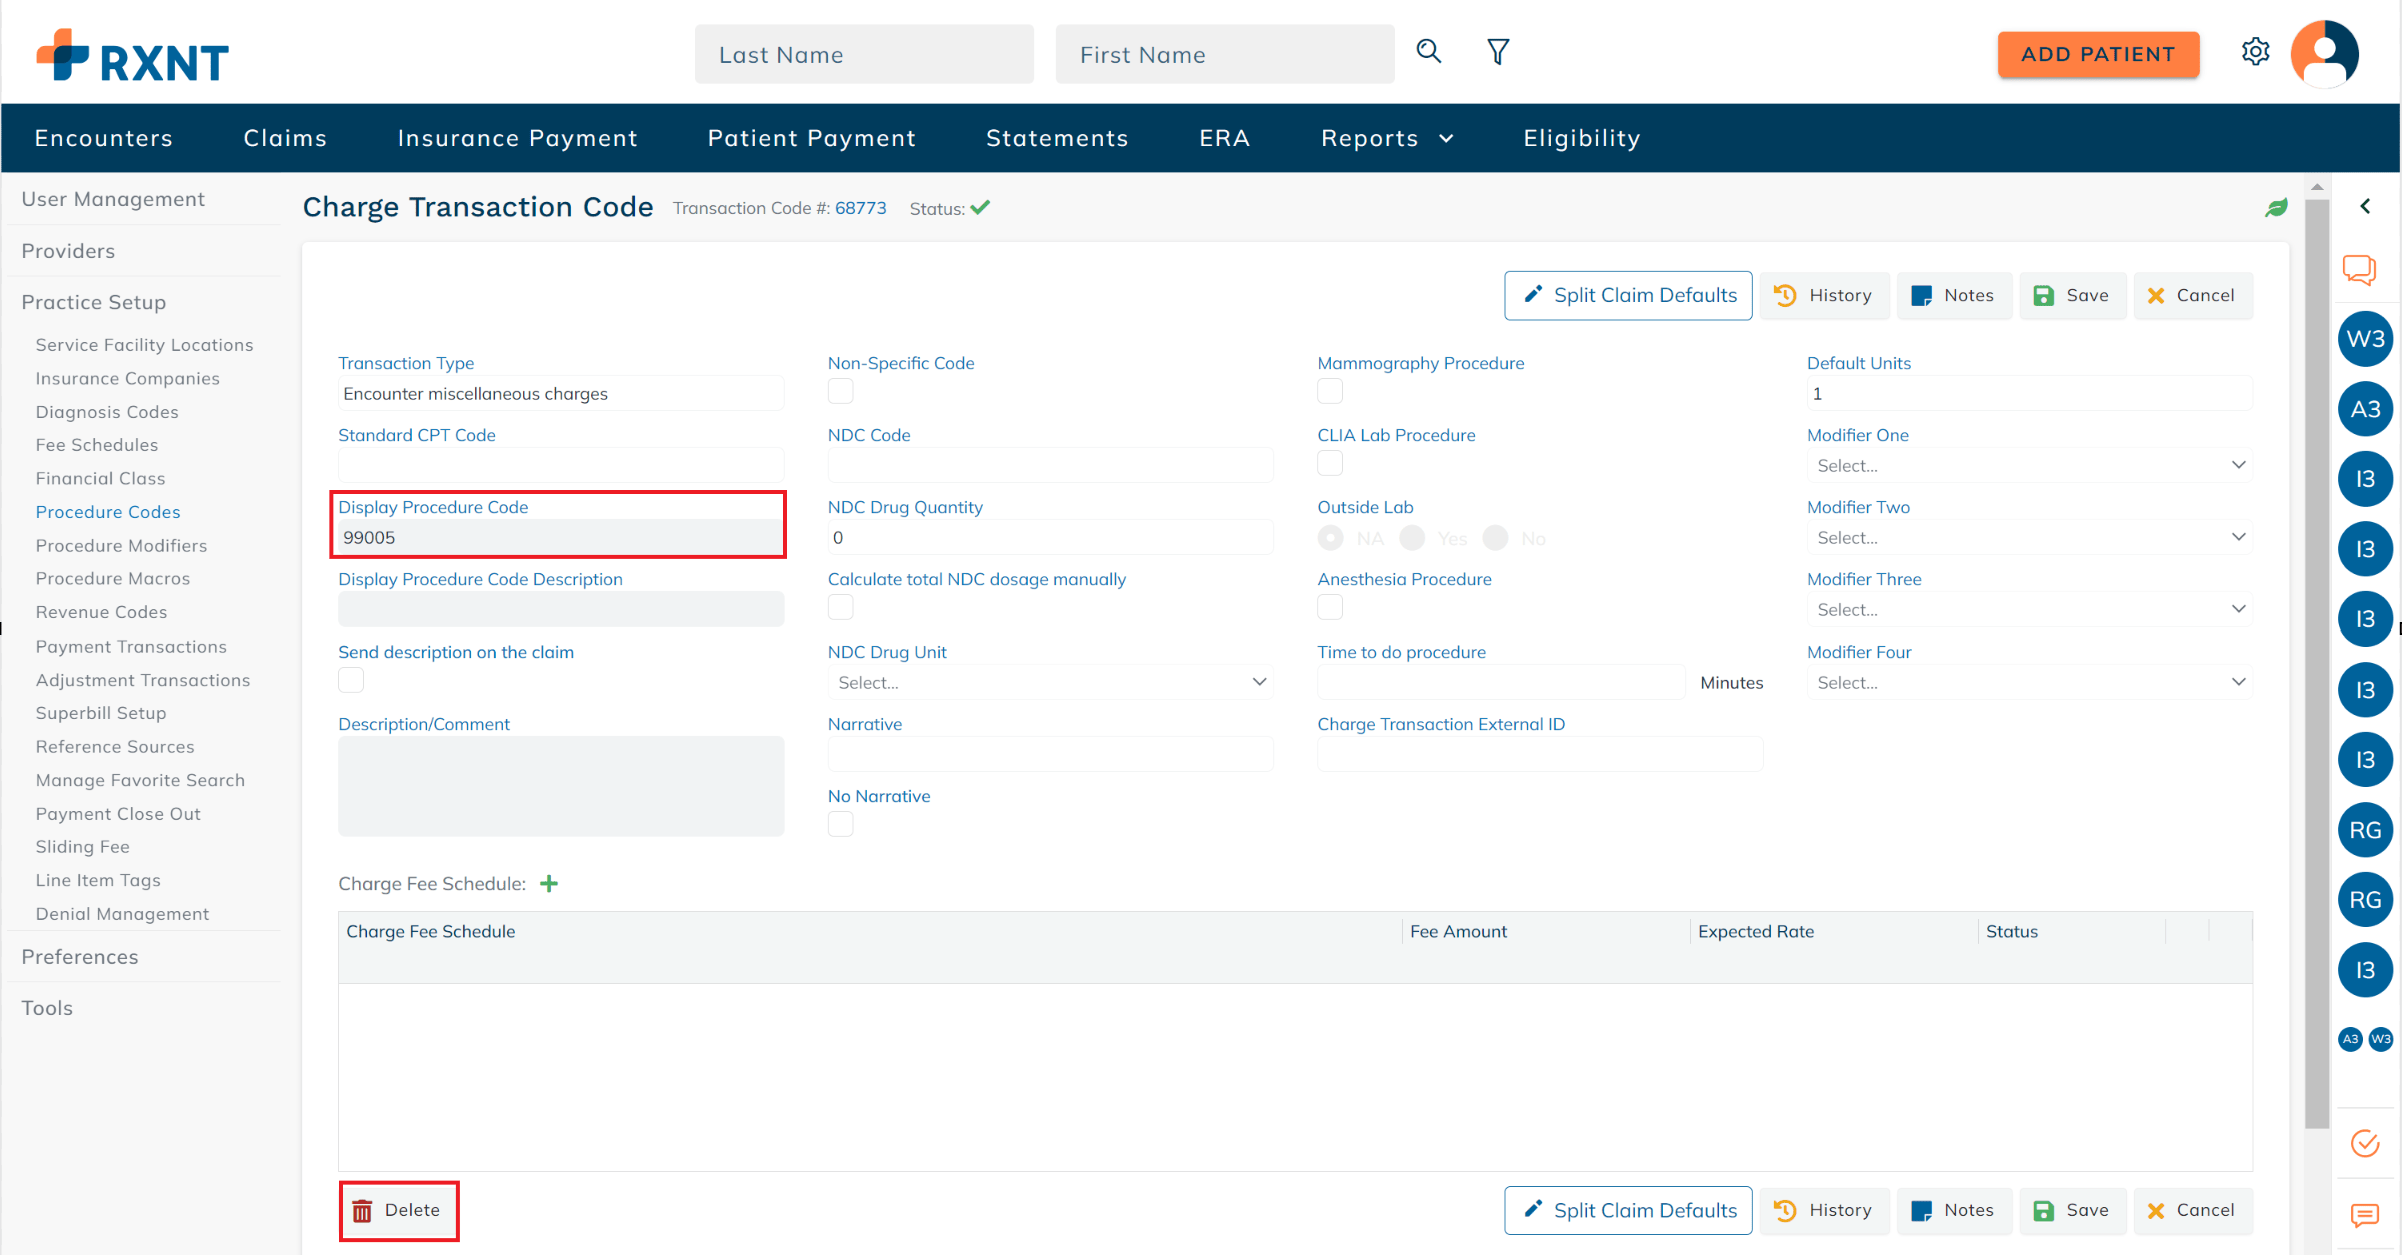Click the W3 user avatar badge
The height and width of the screenshot is (1256, 2402).
coord(2365,339)
